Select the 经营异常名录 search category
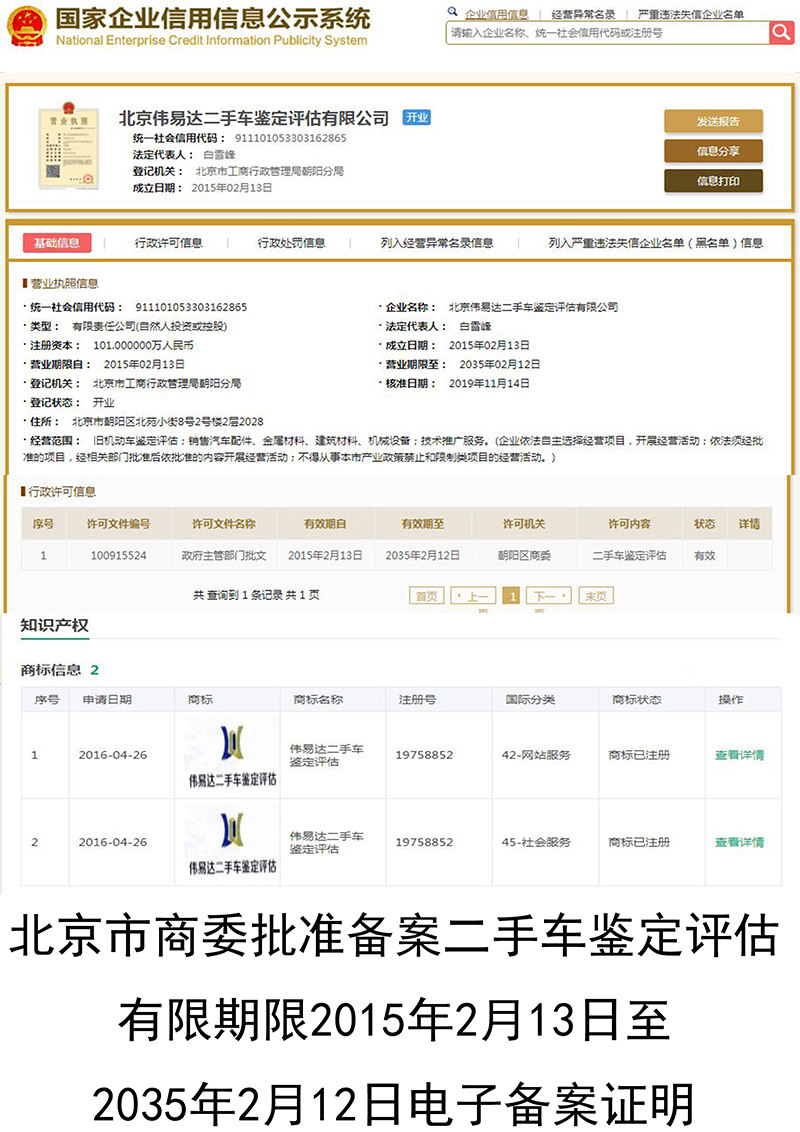This screenshot has width=800, height=1132. pos(583,14)
